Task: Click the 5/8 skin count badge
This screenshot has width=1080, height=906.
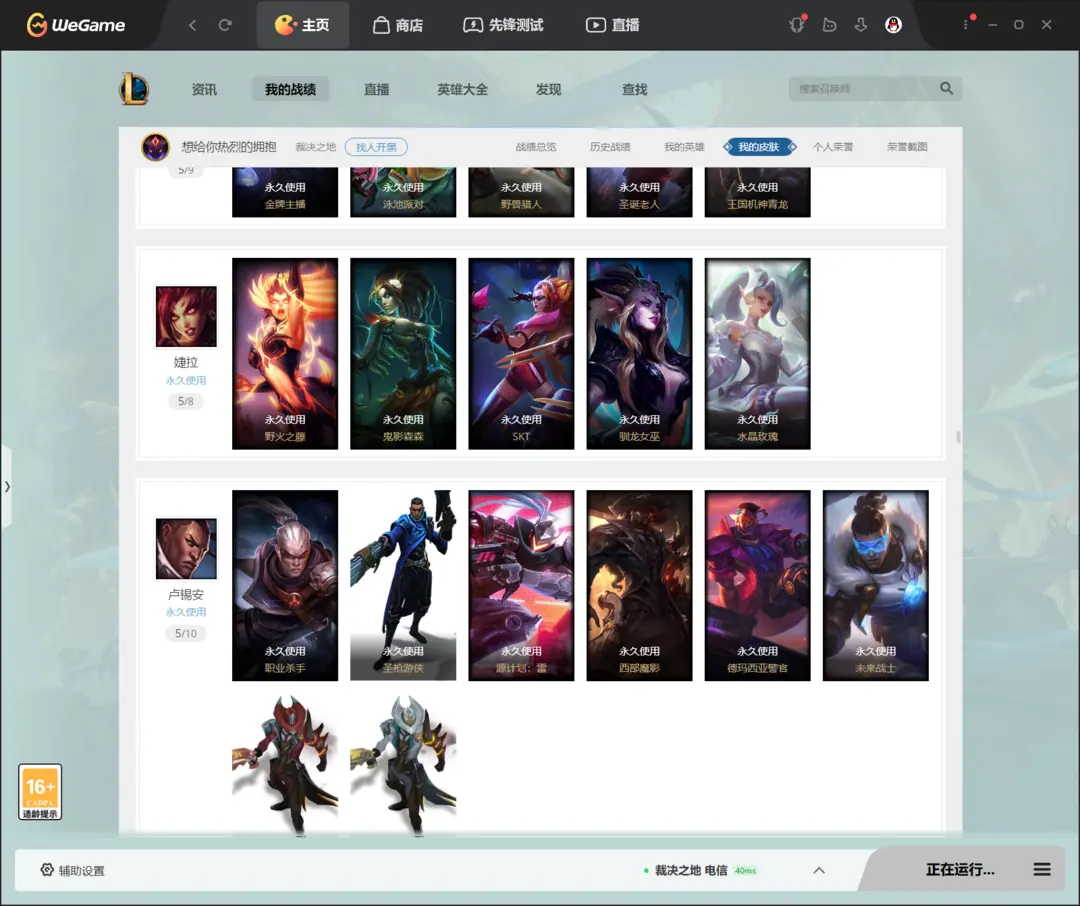Action: (186, 401)
